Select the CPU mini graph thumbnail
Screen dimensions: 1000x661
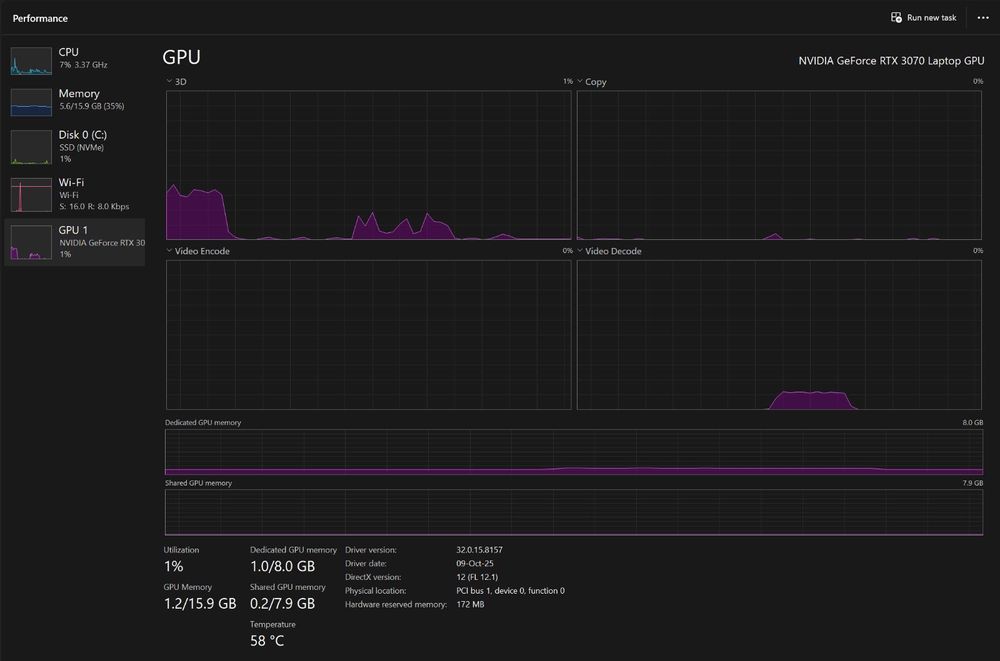pos(31,61)
